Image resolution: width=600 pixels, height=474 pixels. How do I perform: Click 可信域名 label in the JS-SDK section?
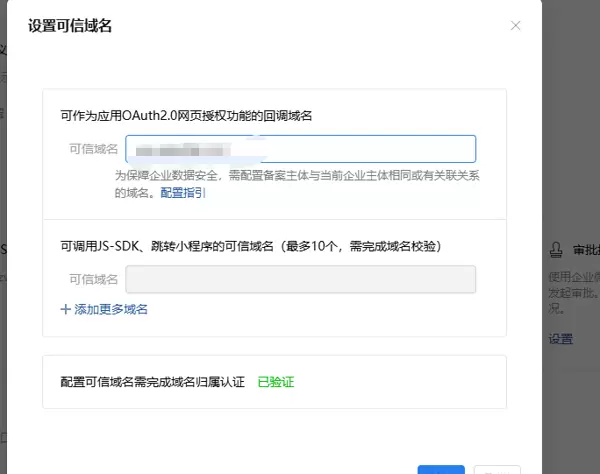93,279
